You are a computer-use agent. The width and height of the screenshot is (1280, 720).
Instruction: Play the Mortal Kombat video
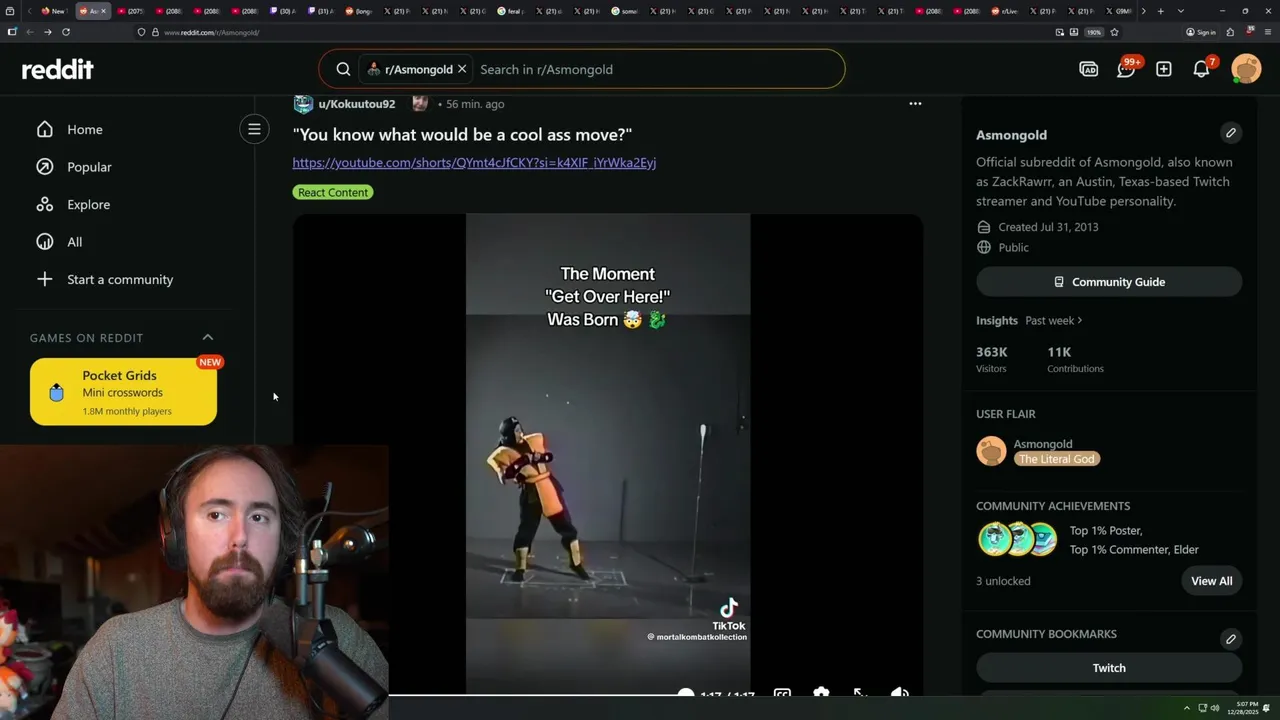(x=607, y=455)
